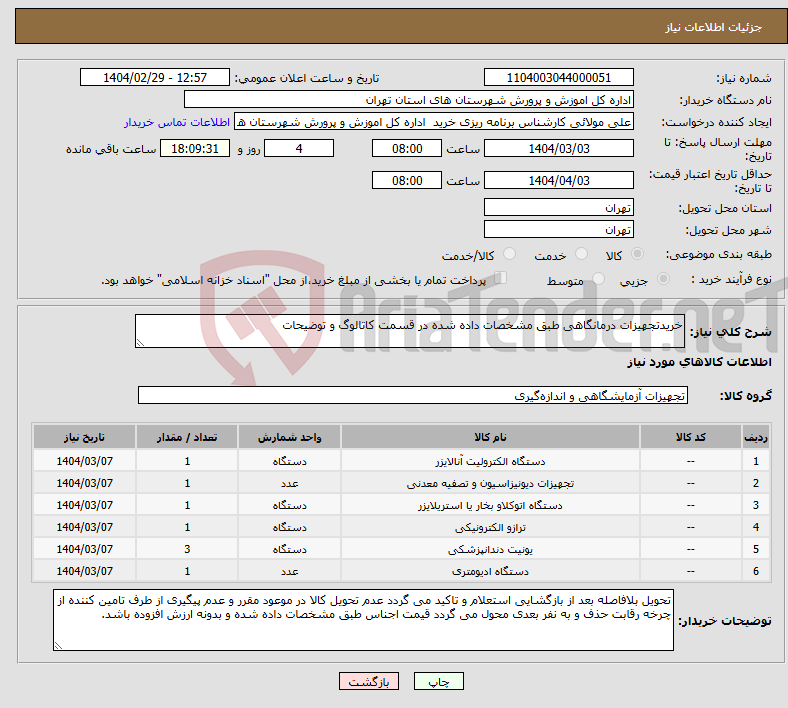Click the price validity time field 08:00
This screenshot has width=788, height=708.
coord(407,180)
